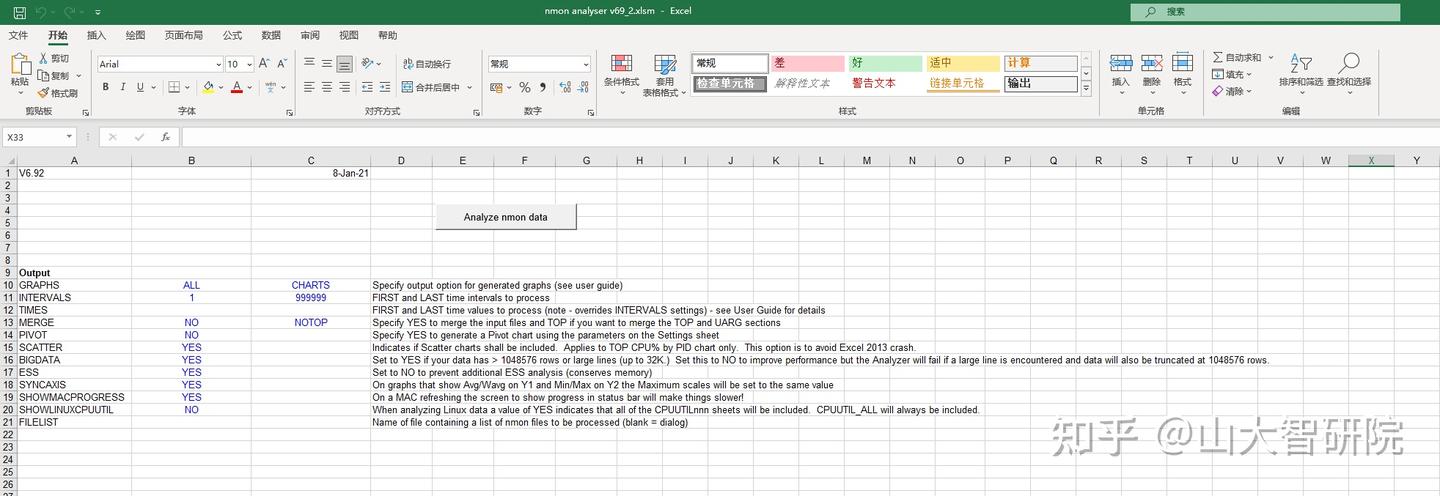Open Format as Table (套用表格格式)
Screen dimensions: 1440x496
pos(665,75)
